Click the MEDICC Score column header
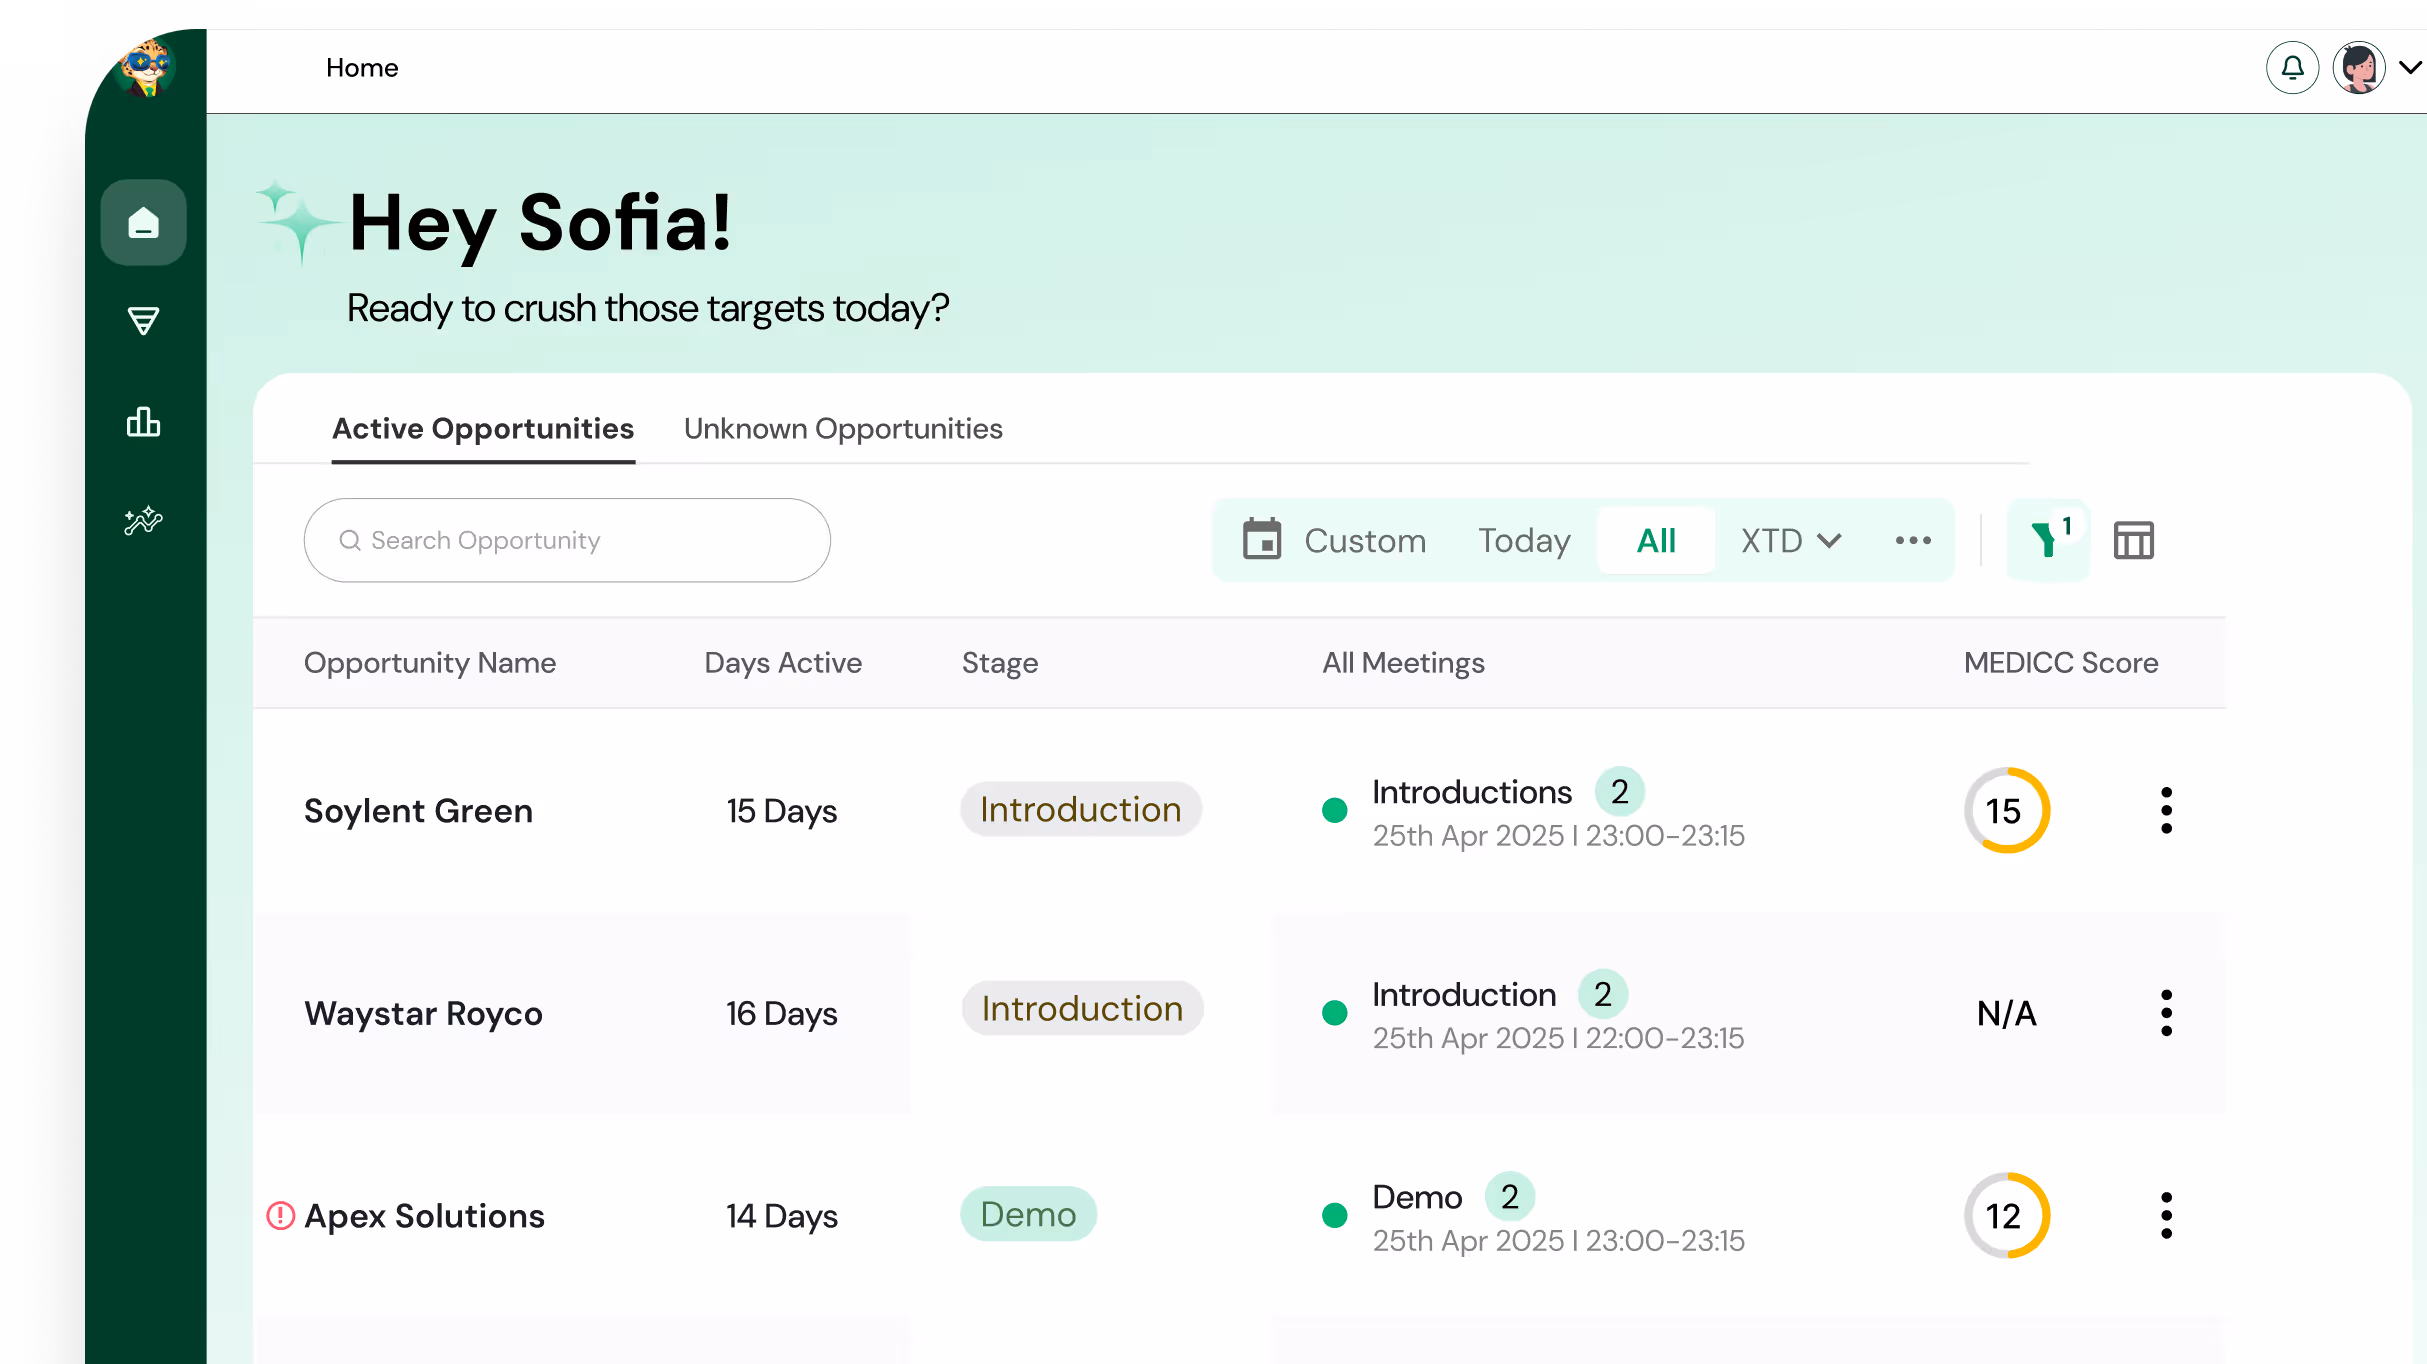 (2061, 663)
